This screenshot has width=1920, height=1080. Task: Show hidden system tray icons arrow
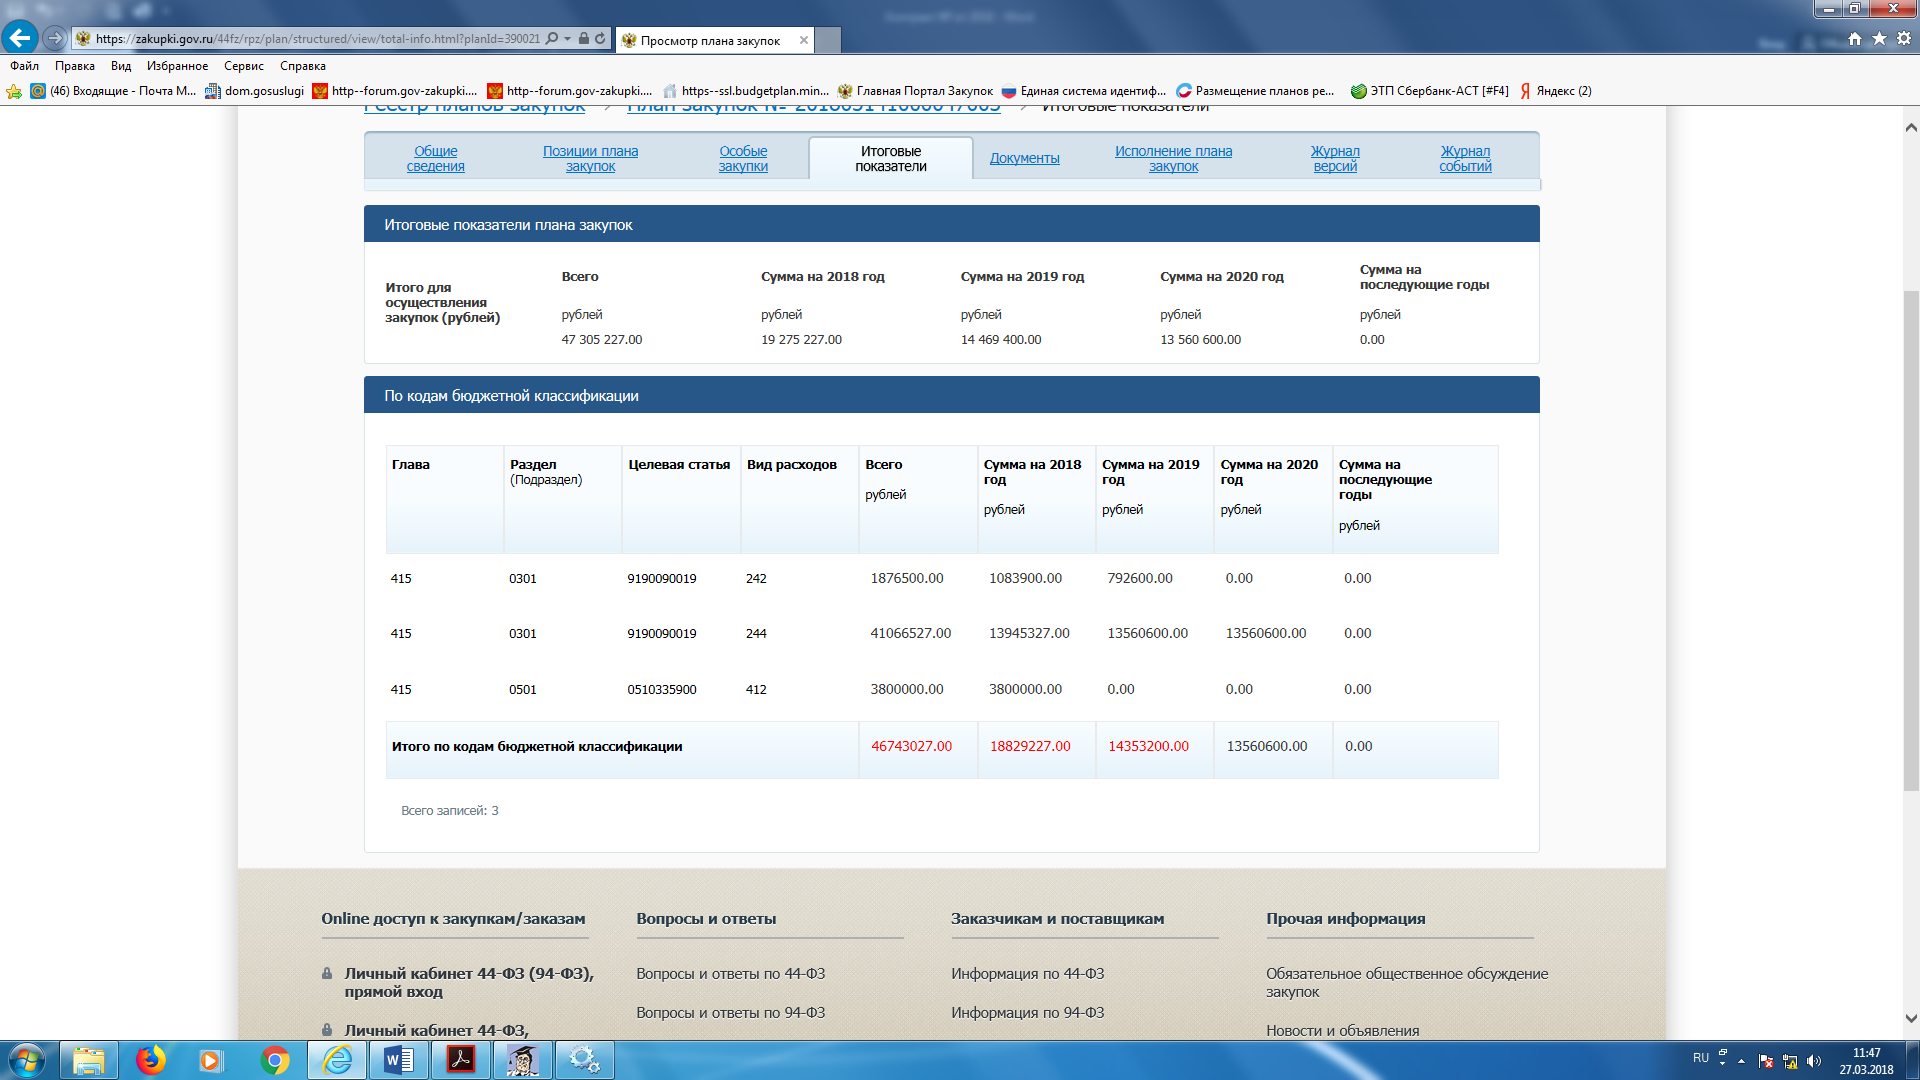point(1741,1060)
